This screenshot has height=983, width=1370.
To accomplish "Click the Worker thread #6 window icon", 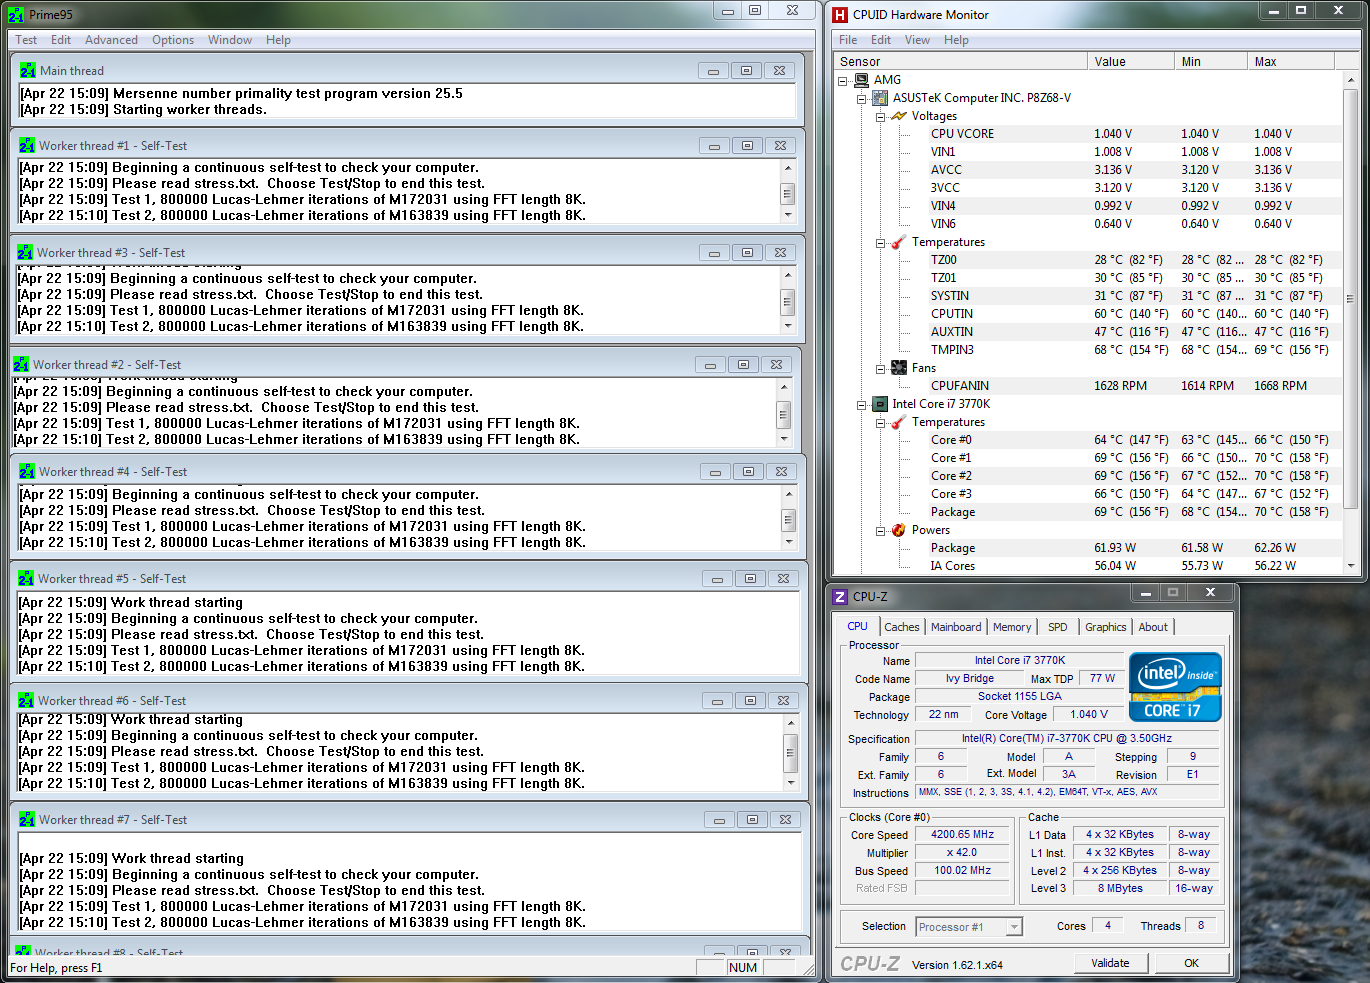I will pos(26,700).
